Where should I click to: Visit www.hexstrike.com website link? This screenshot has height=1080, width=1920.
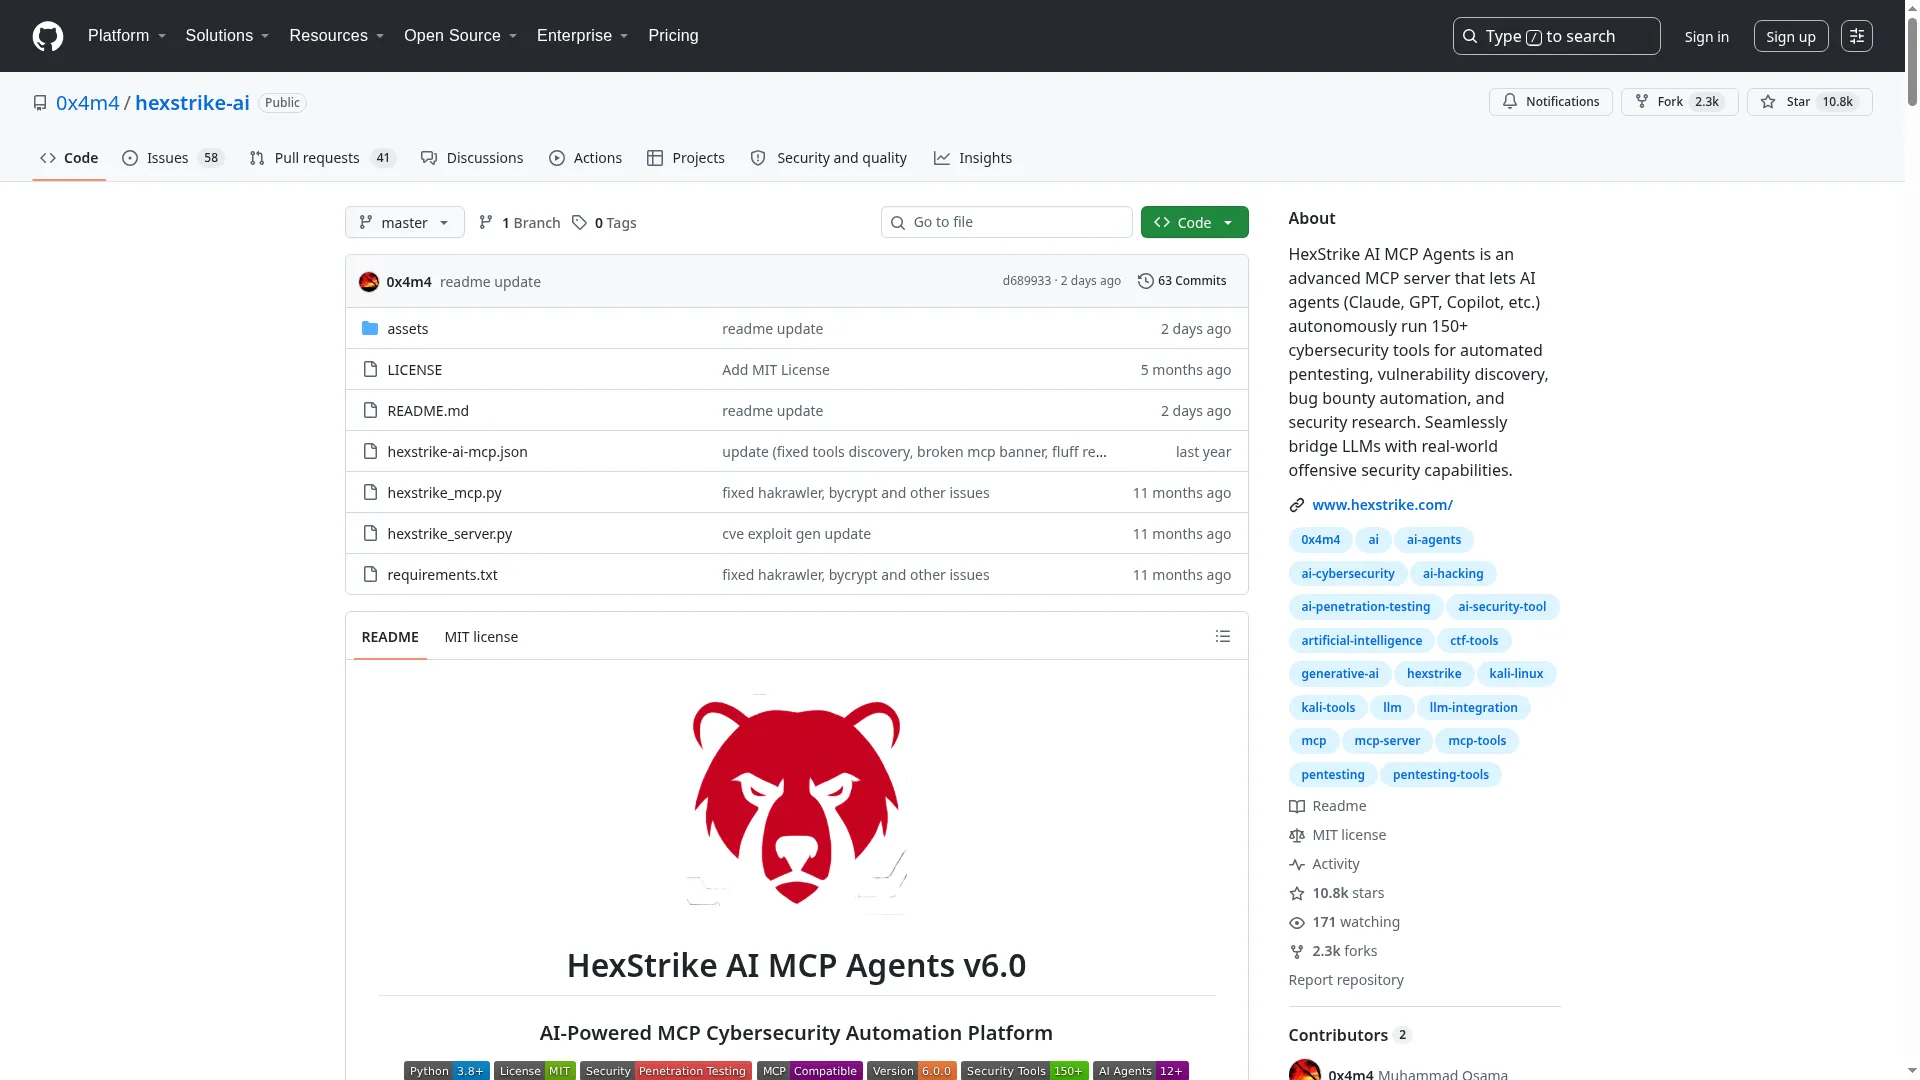[1382, 505]
